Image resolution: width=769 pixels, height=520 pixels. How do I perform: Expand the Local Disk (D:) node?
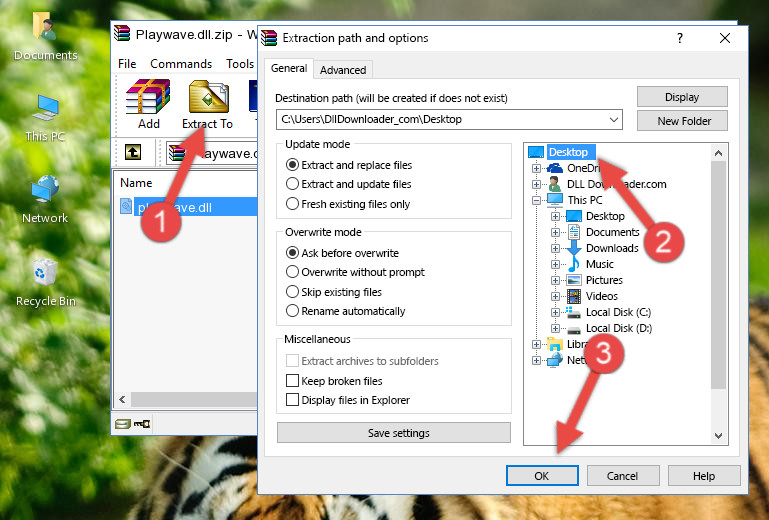[555, 329]
